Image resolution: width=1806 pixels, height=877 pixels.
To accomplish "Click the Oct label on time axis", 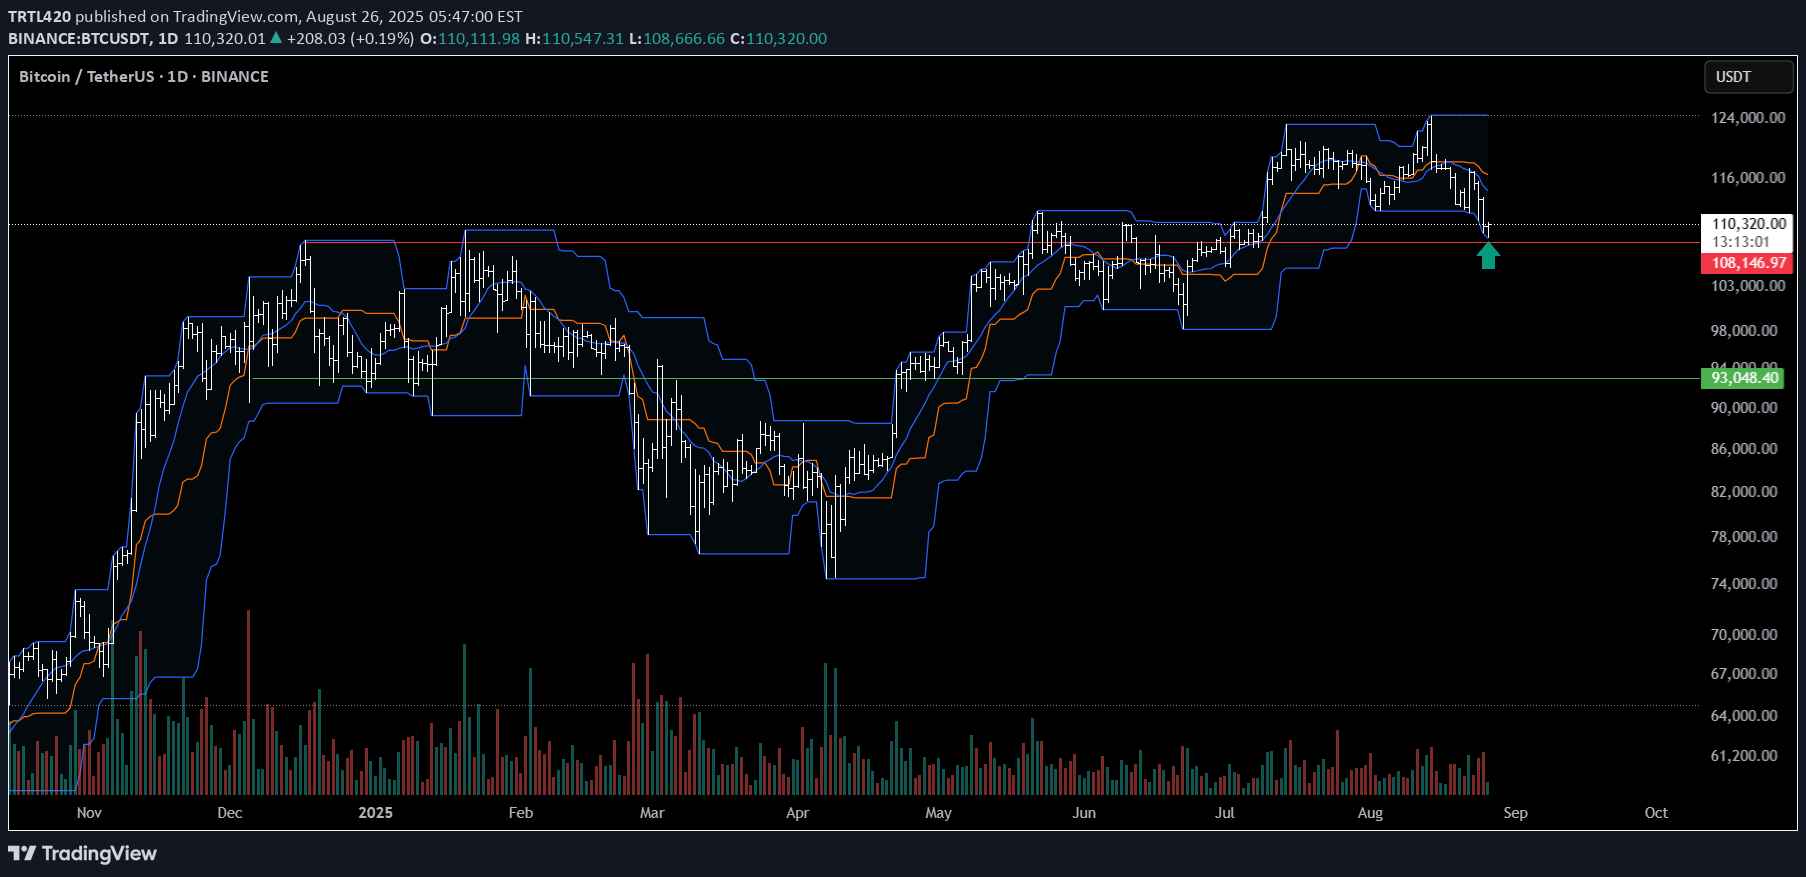I will [x=1656, y=813].
